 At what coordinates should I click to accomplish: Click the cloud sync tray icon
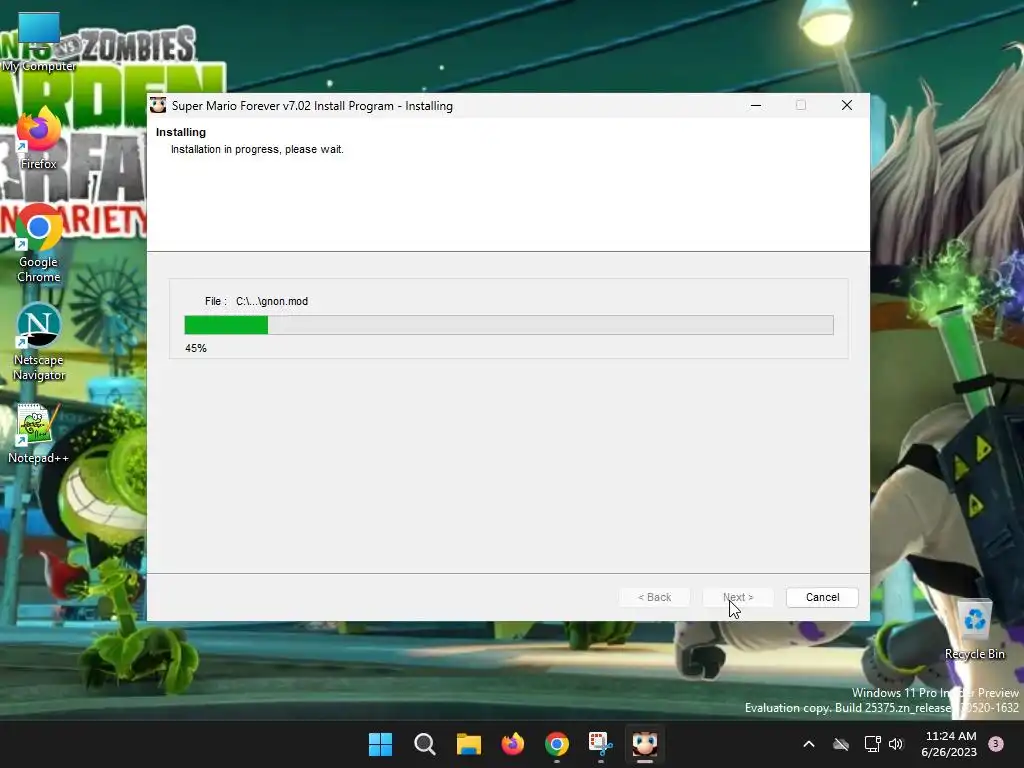pos(841,744)
